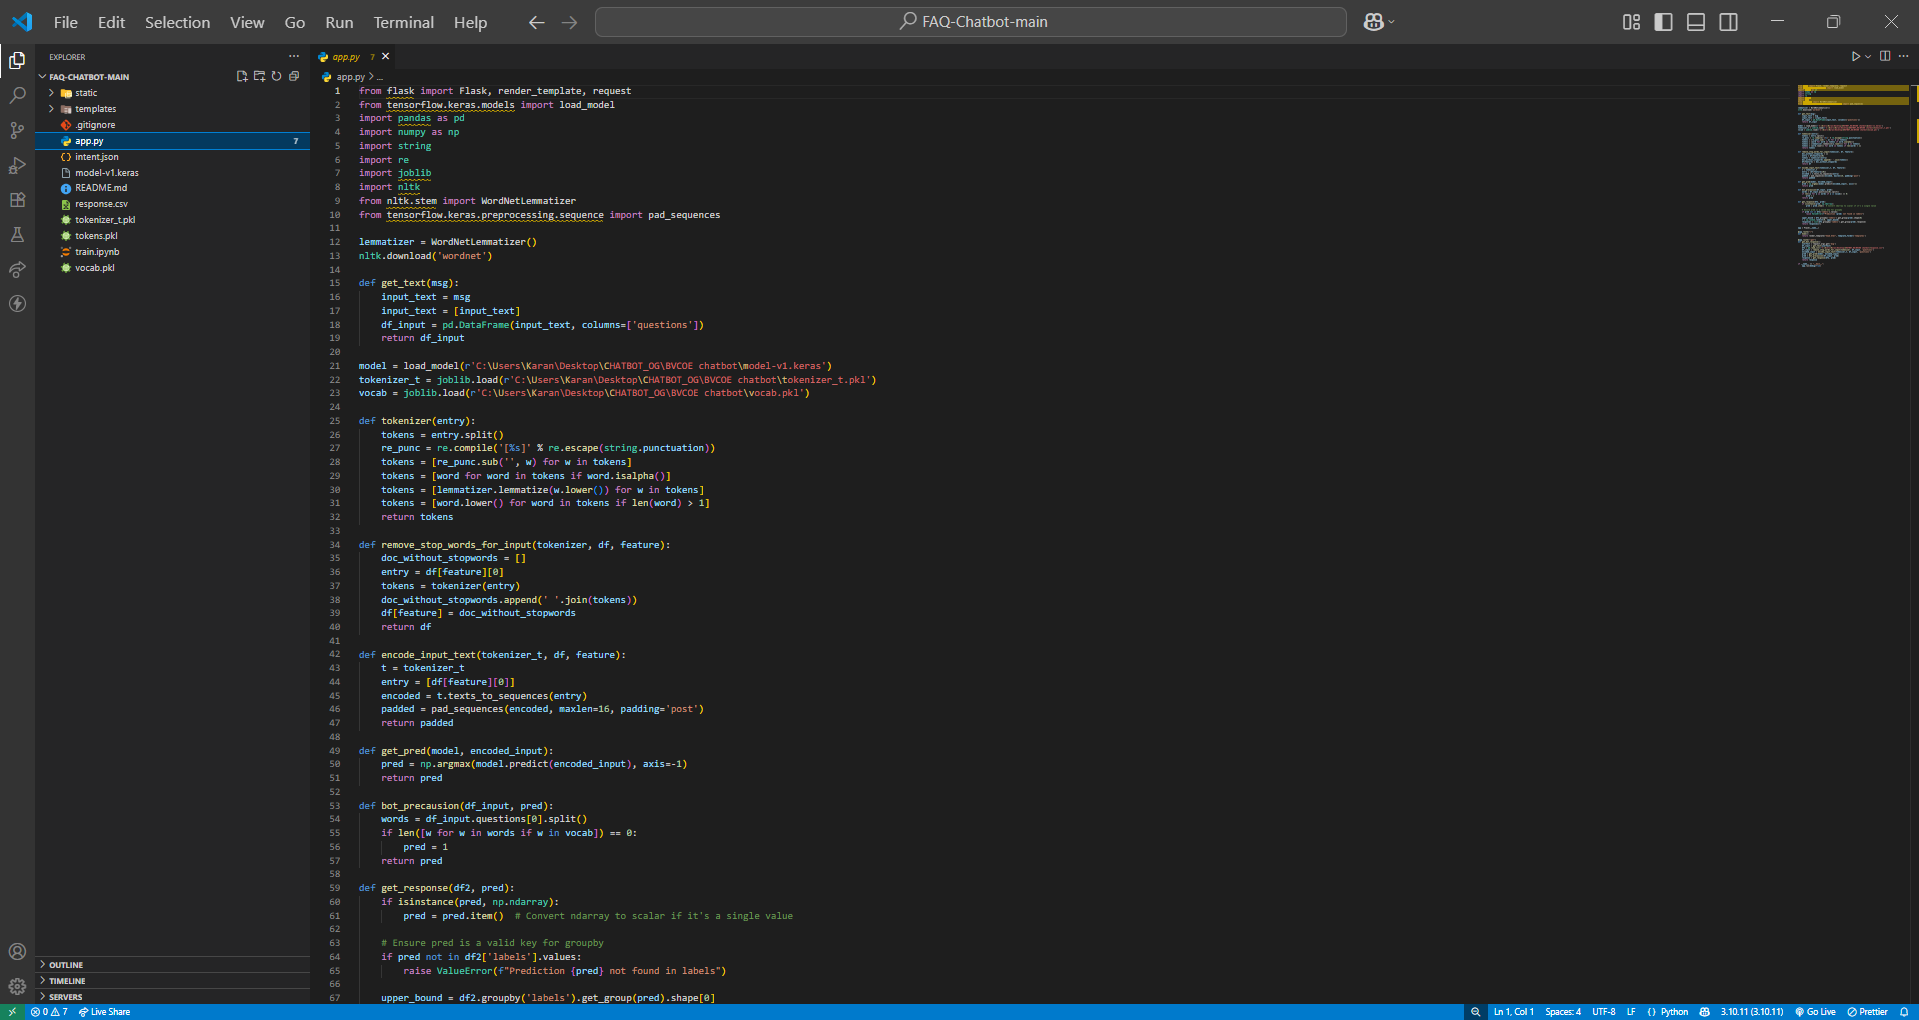Open Explorer views and more actions menu
The image size is (1919, 1020).
pyautogui.click(x=294, y=56)
